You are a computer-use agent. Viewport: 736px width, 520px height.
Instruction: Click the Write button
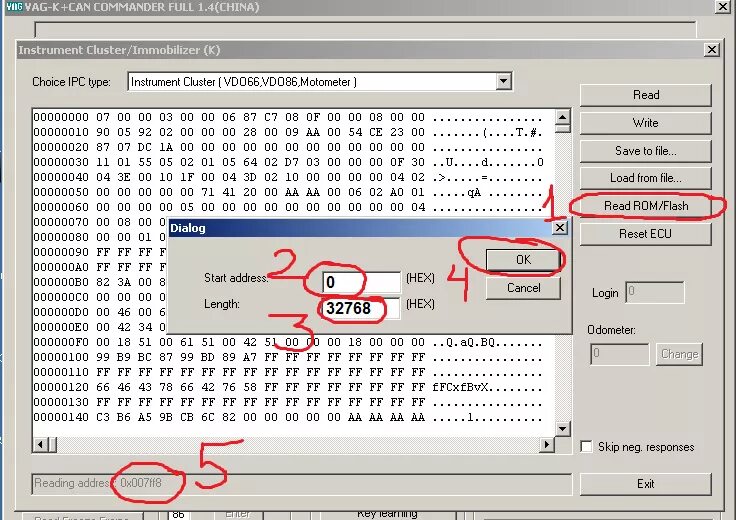pos(646,123)
